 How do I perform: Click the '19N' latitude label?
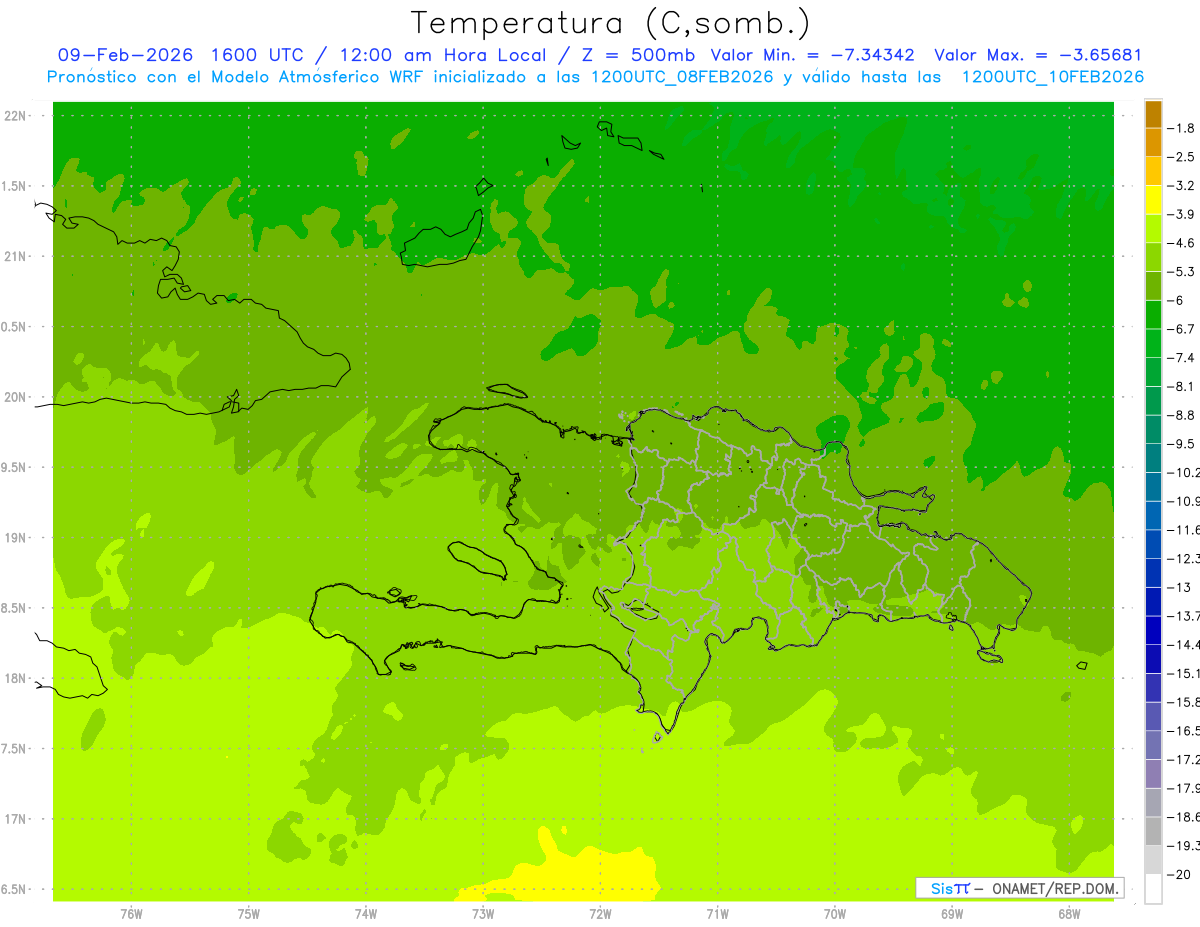[x=15, y=538]
